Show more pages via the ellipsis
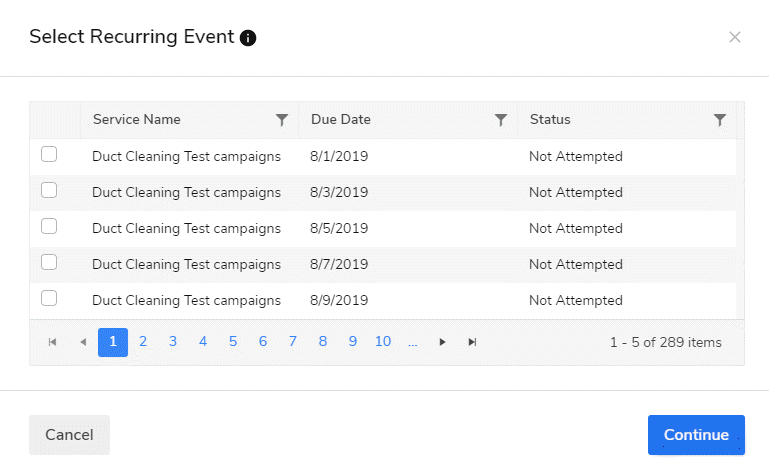 click(413, 342)
